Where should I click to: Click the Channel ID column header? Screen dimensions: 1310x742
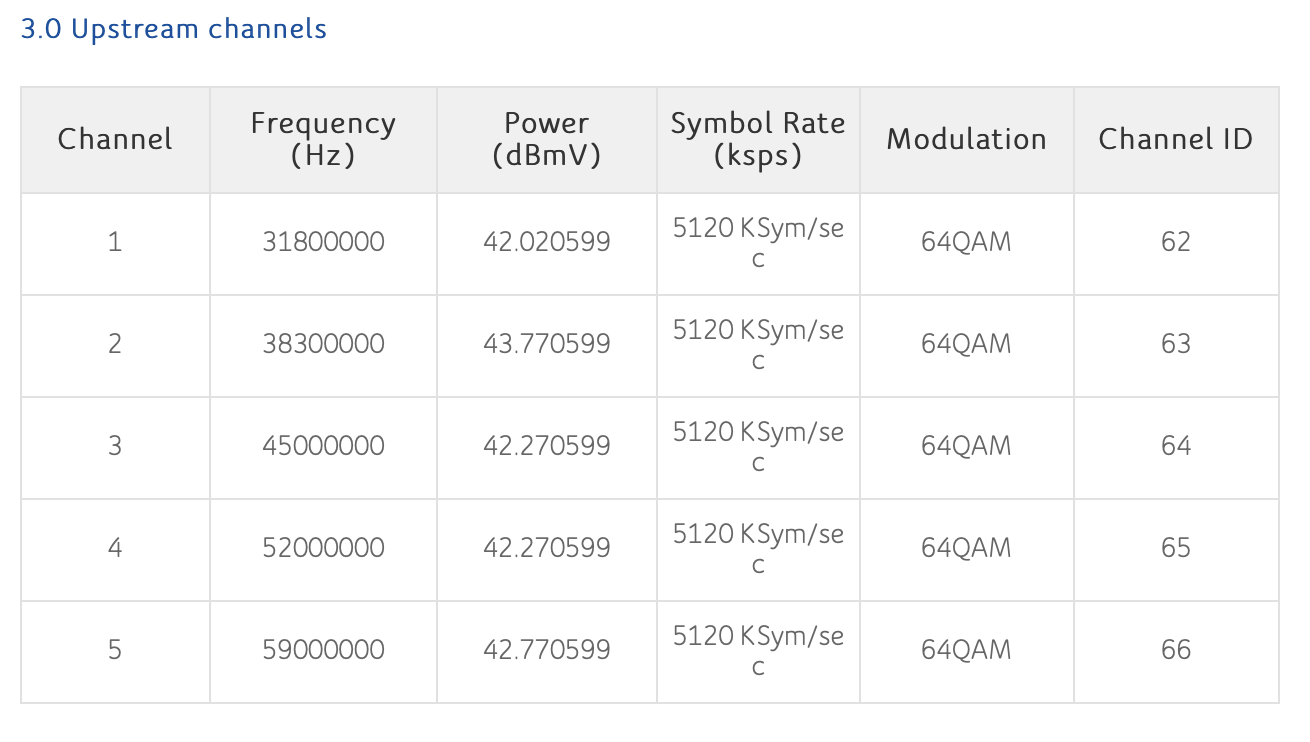[1175, 139]
